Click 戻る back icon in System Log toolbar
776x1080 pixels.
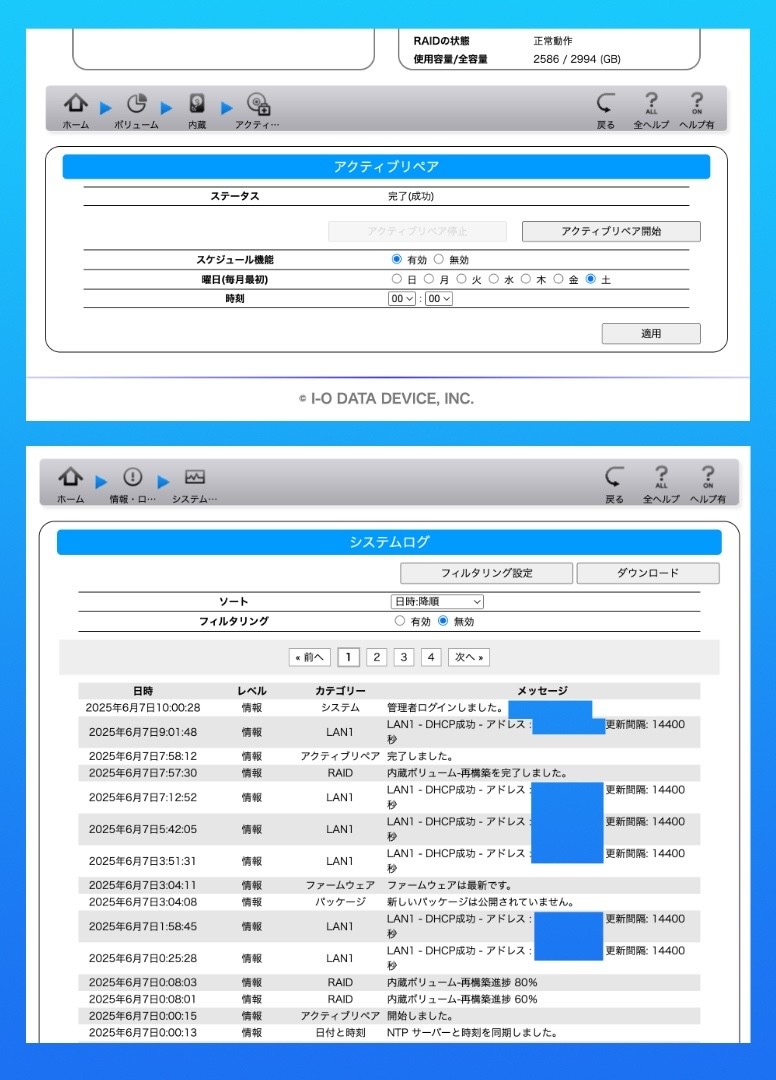(x=614, y=485)
